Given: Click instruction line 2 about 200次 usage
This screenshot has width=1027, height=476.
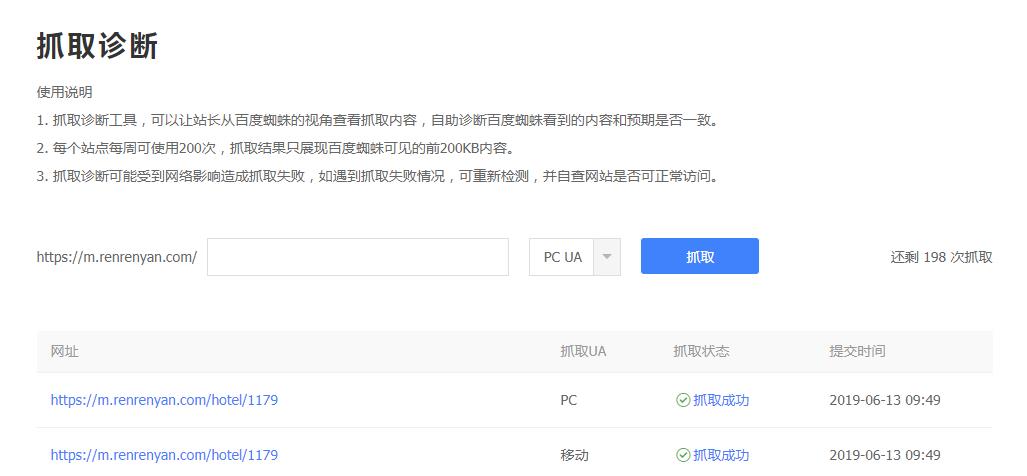Looking at the screenshot, I should tap(276, 149).
